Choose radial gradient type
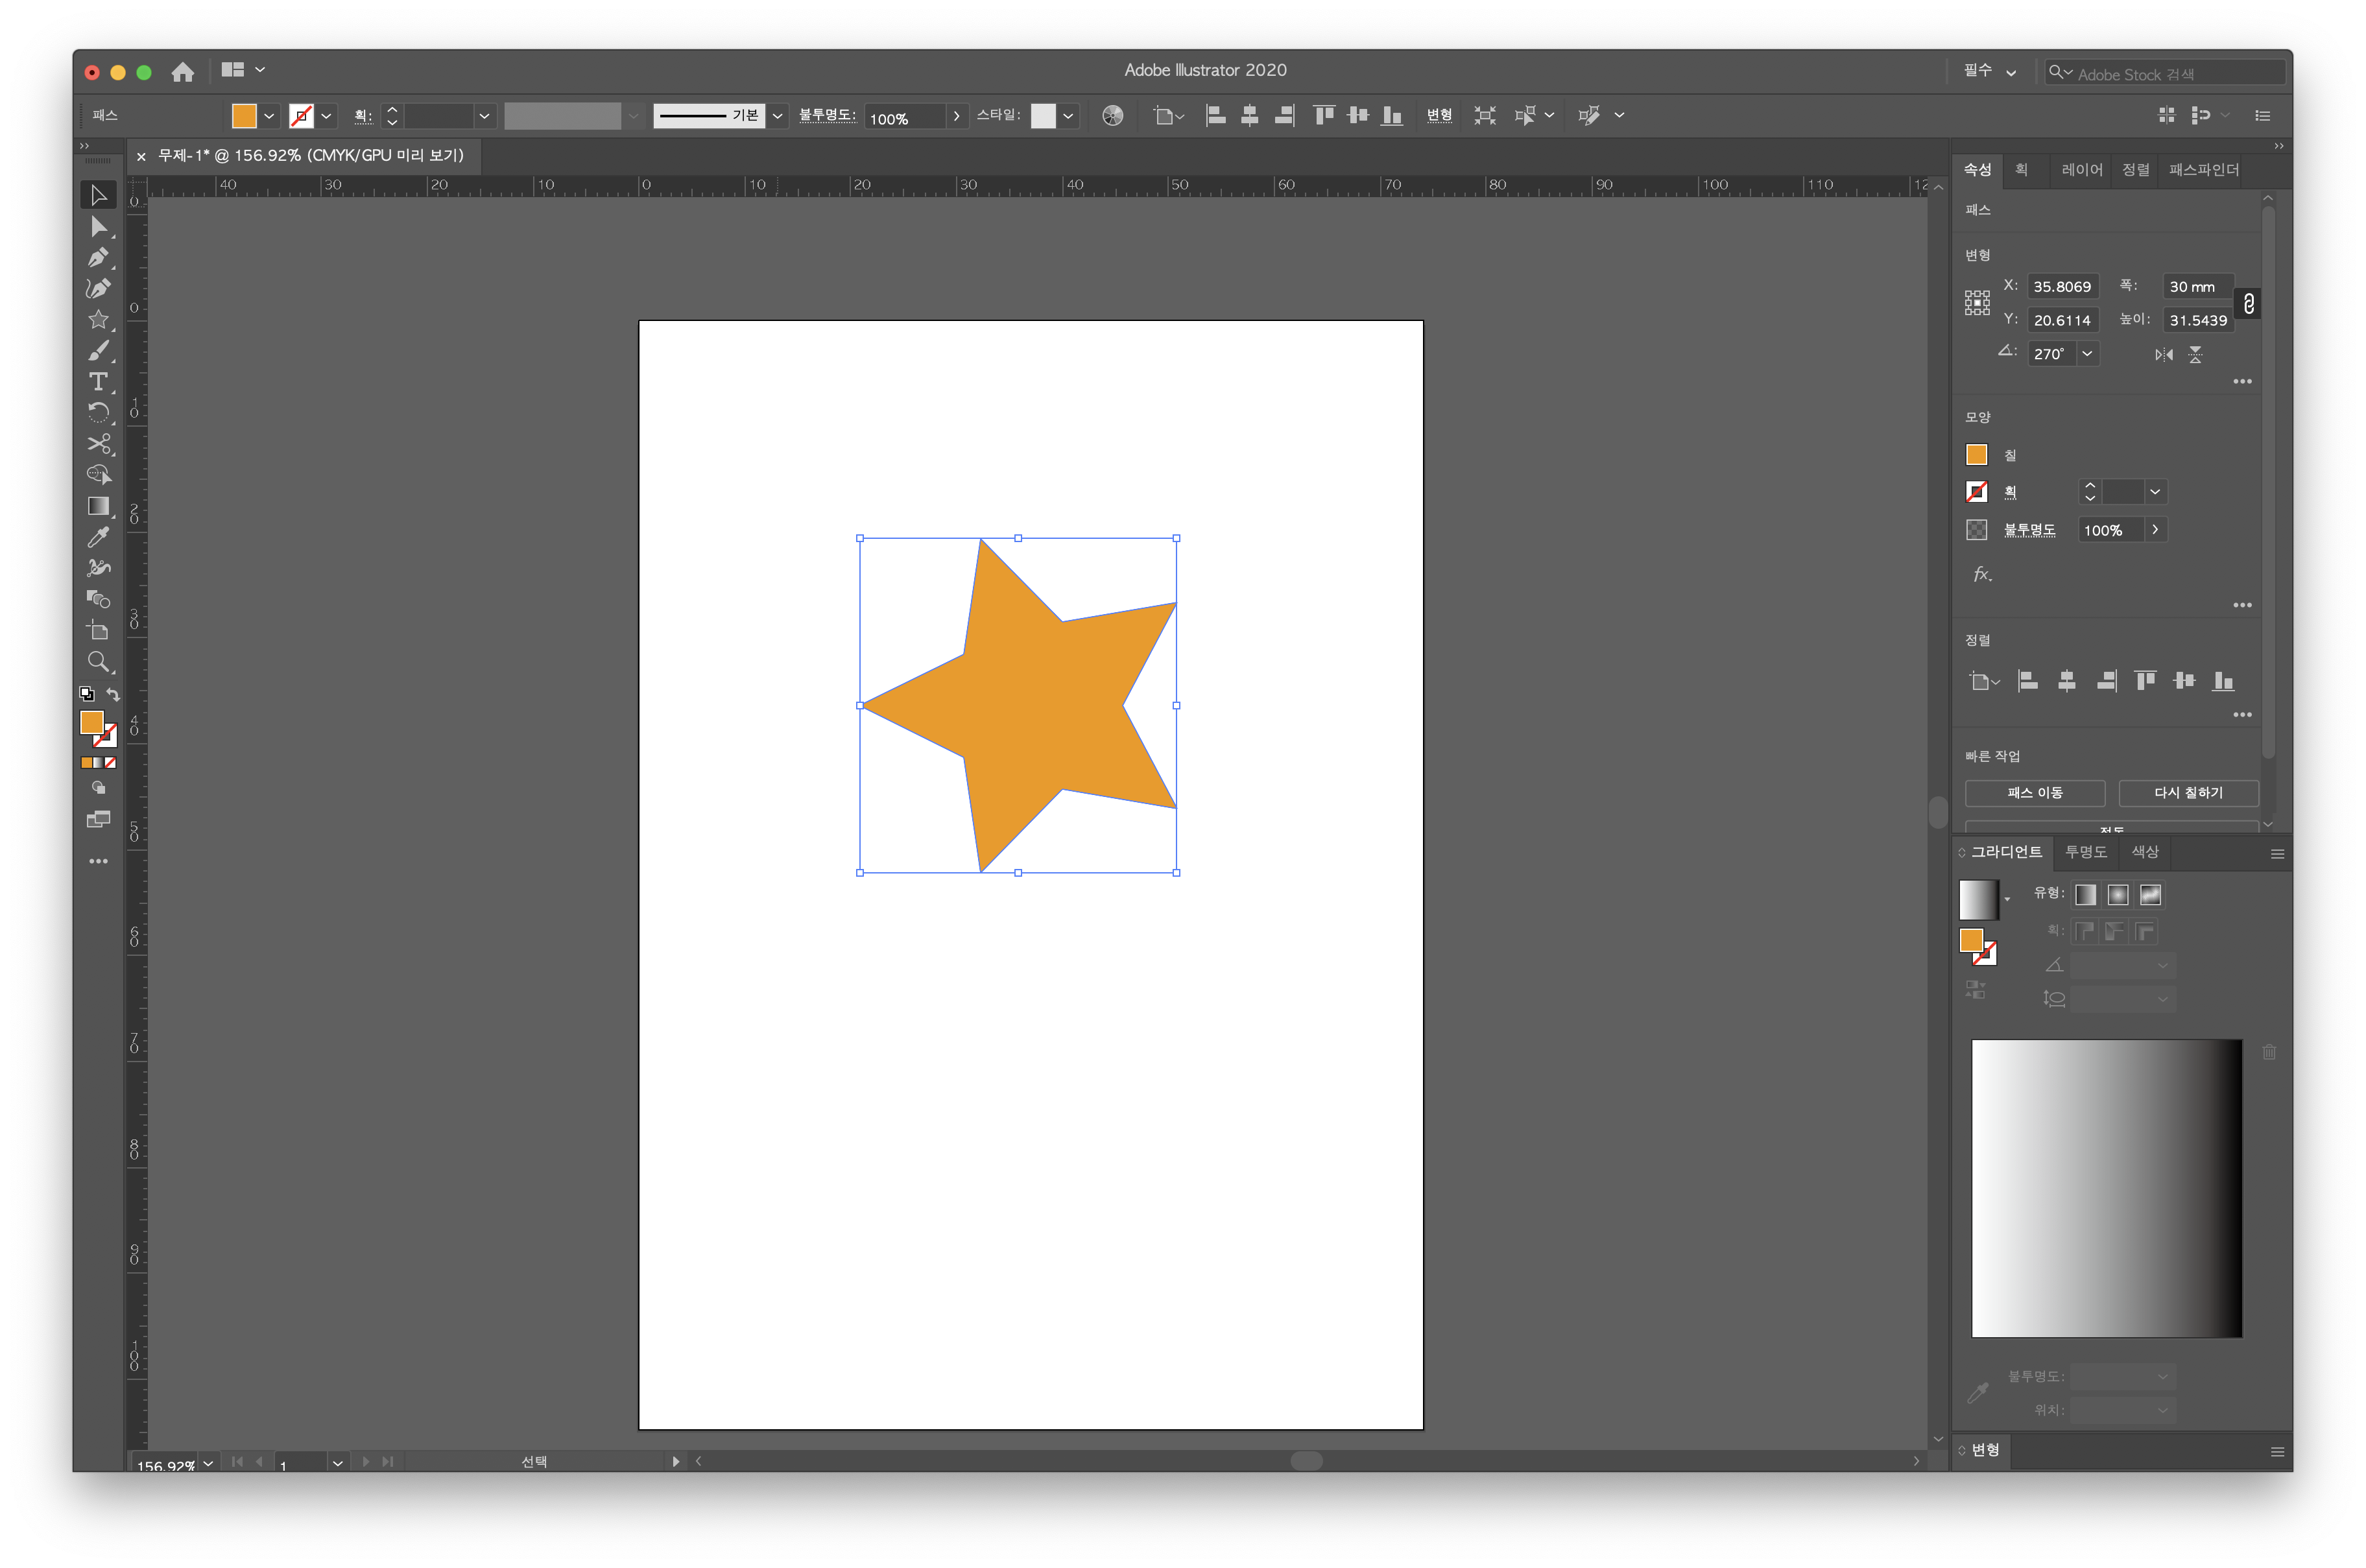The height and width of the screenshot is (1568, 2366). pos(2118,895)
